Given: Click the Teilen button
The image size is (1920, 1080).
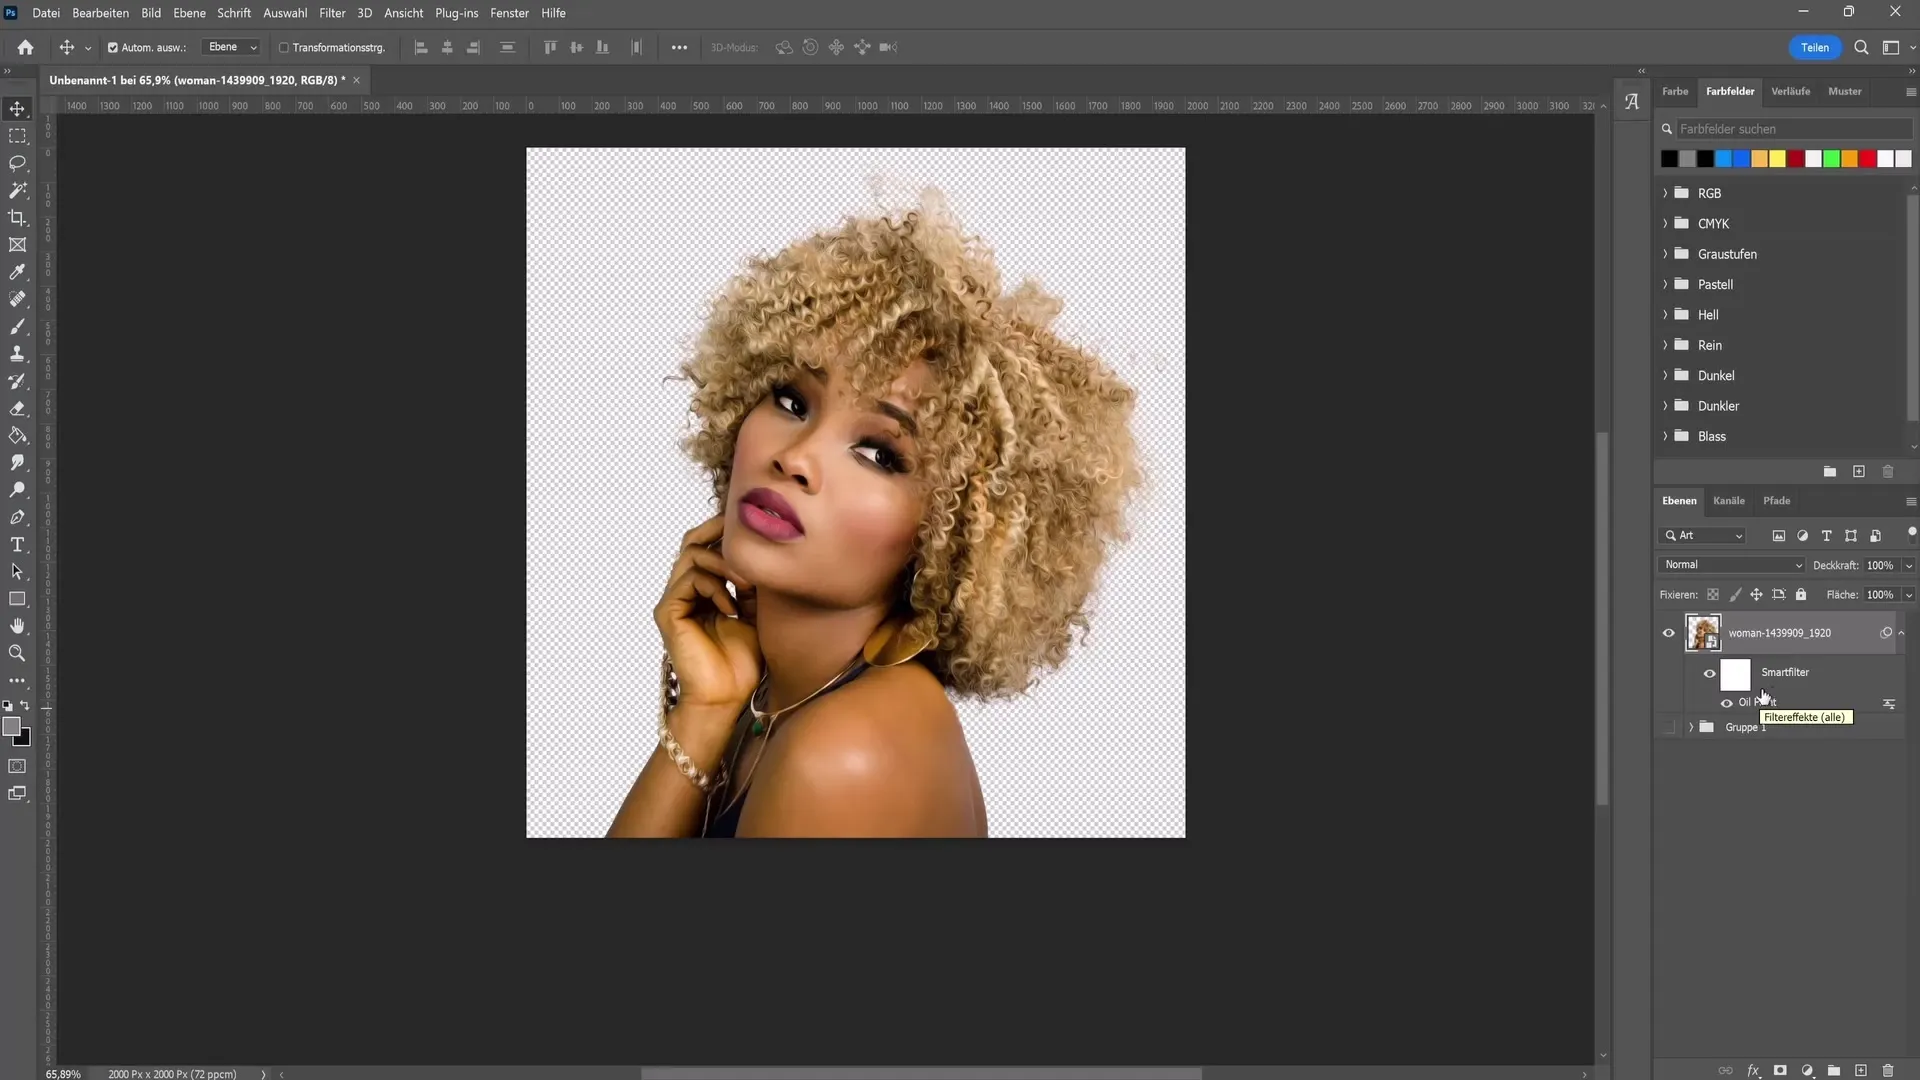Looking at the screenshot, I should point(1817,47).
